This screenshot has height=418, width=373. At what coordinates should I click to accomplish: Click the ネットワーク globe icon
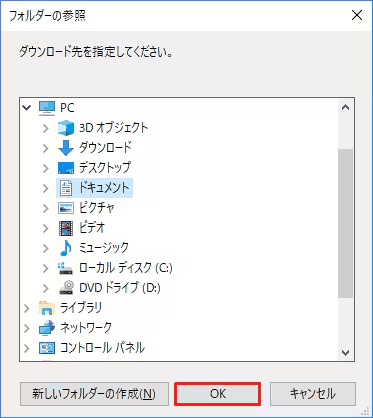47,328
